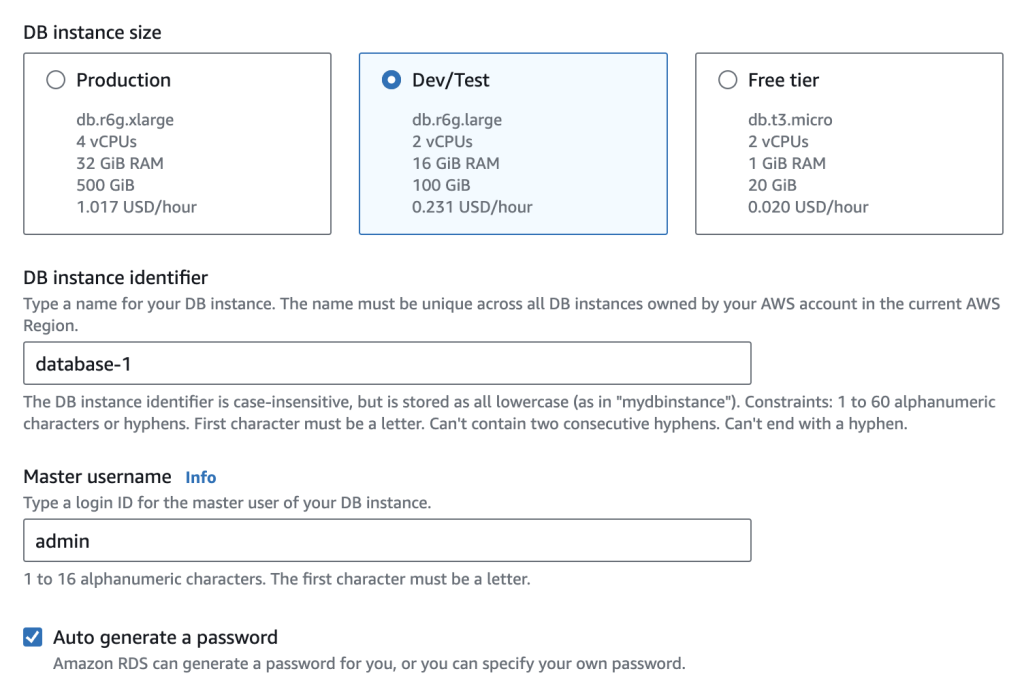
Task: Click the DB instance identifier input field
Action: (x=387, y=363)
